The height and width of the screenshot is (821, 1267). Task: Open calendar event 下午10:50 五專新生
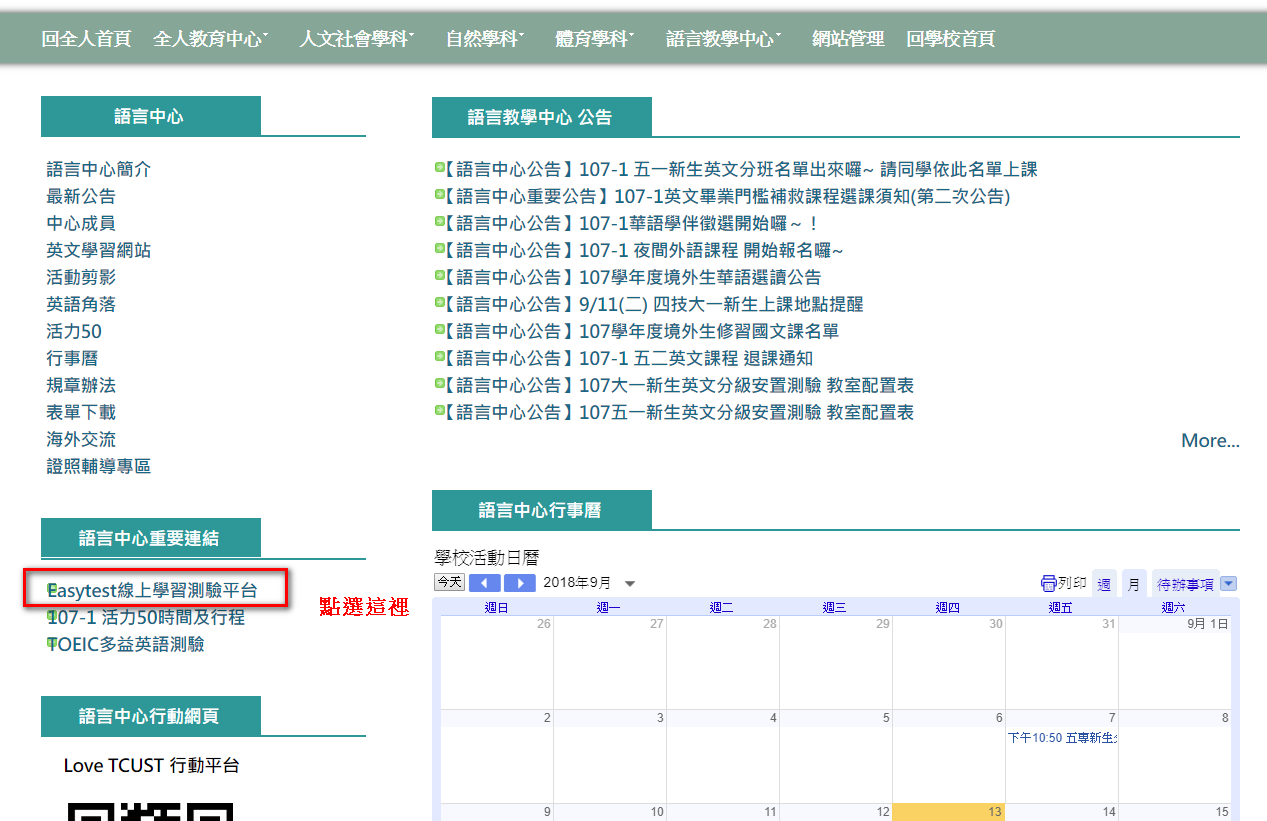[x=1062, y=738]
